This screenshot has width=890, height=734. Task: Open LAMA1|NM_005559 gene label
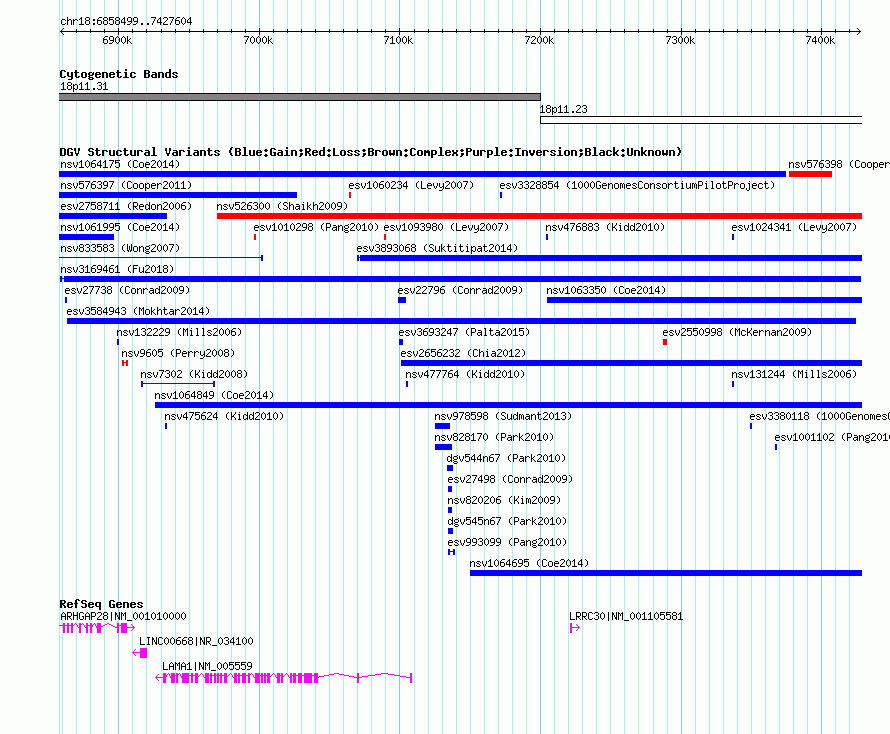207,666
